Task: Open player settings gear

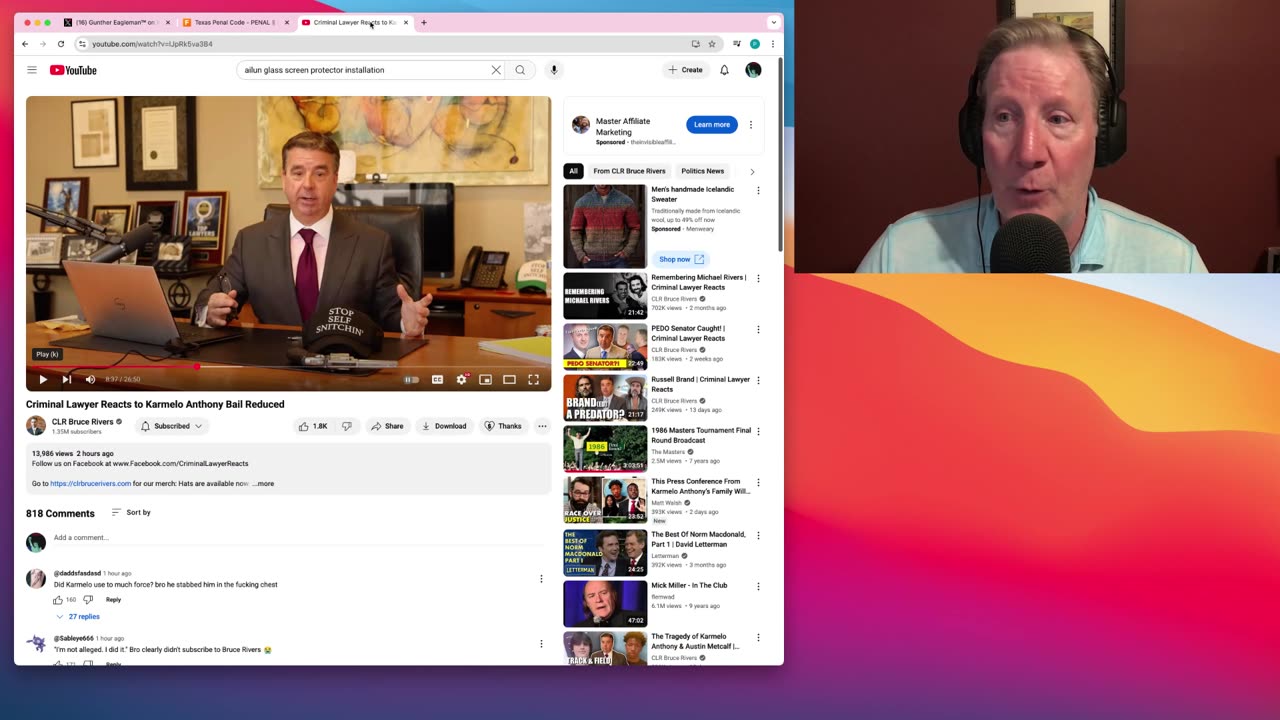Action: click(461, 379)
